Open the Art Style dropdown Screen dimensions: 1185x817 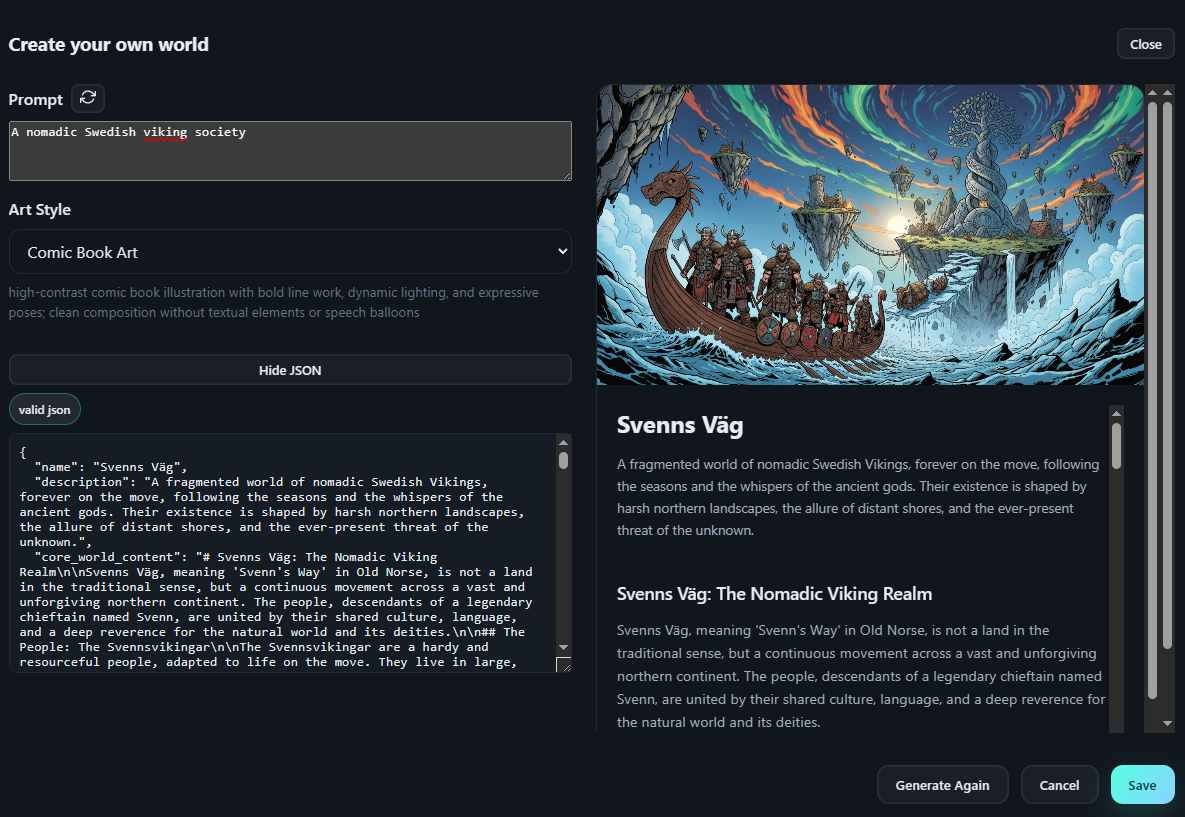tap(290, 252)
